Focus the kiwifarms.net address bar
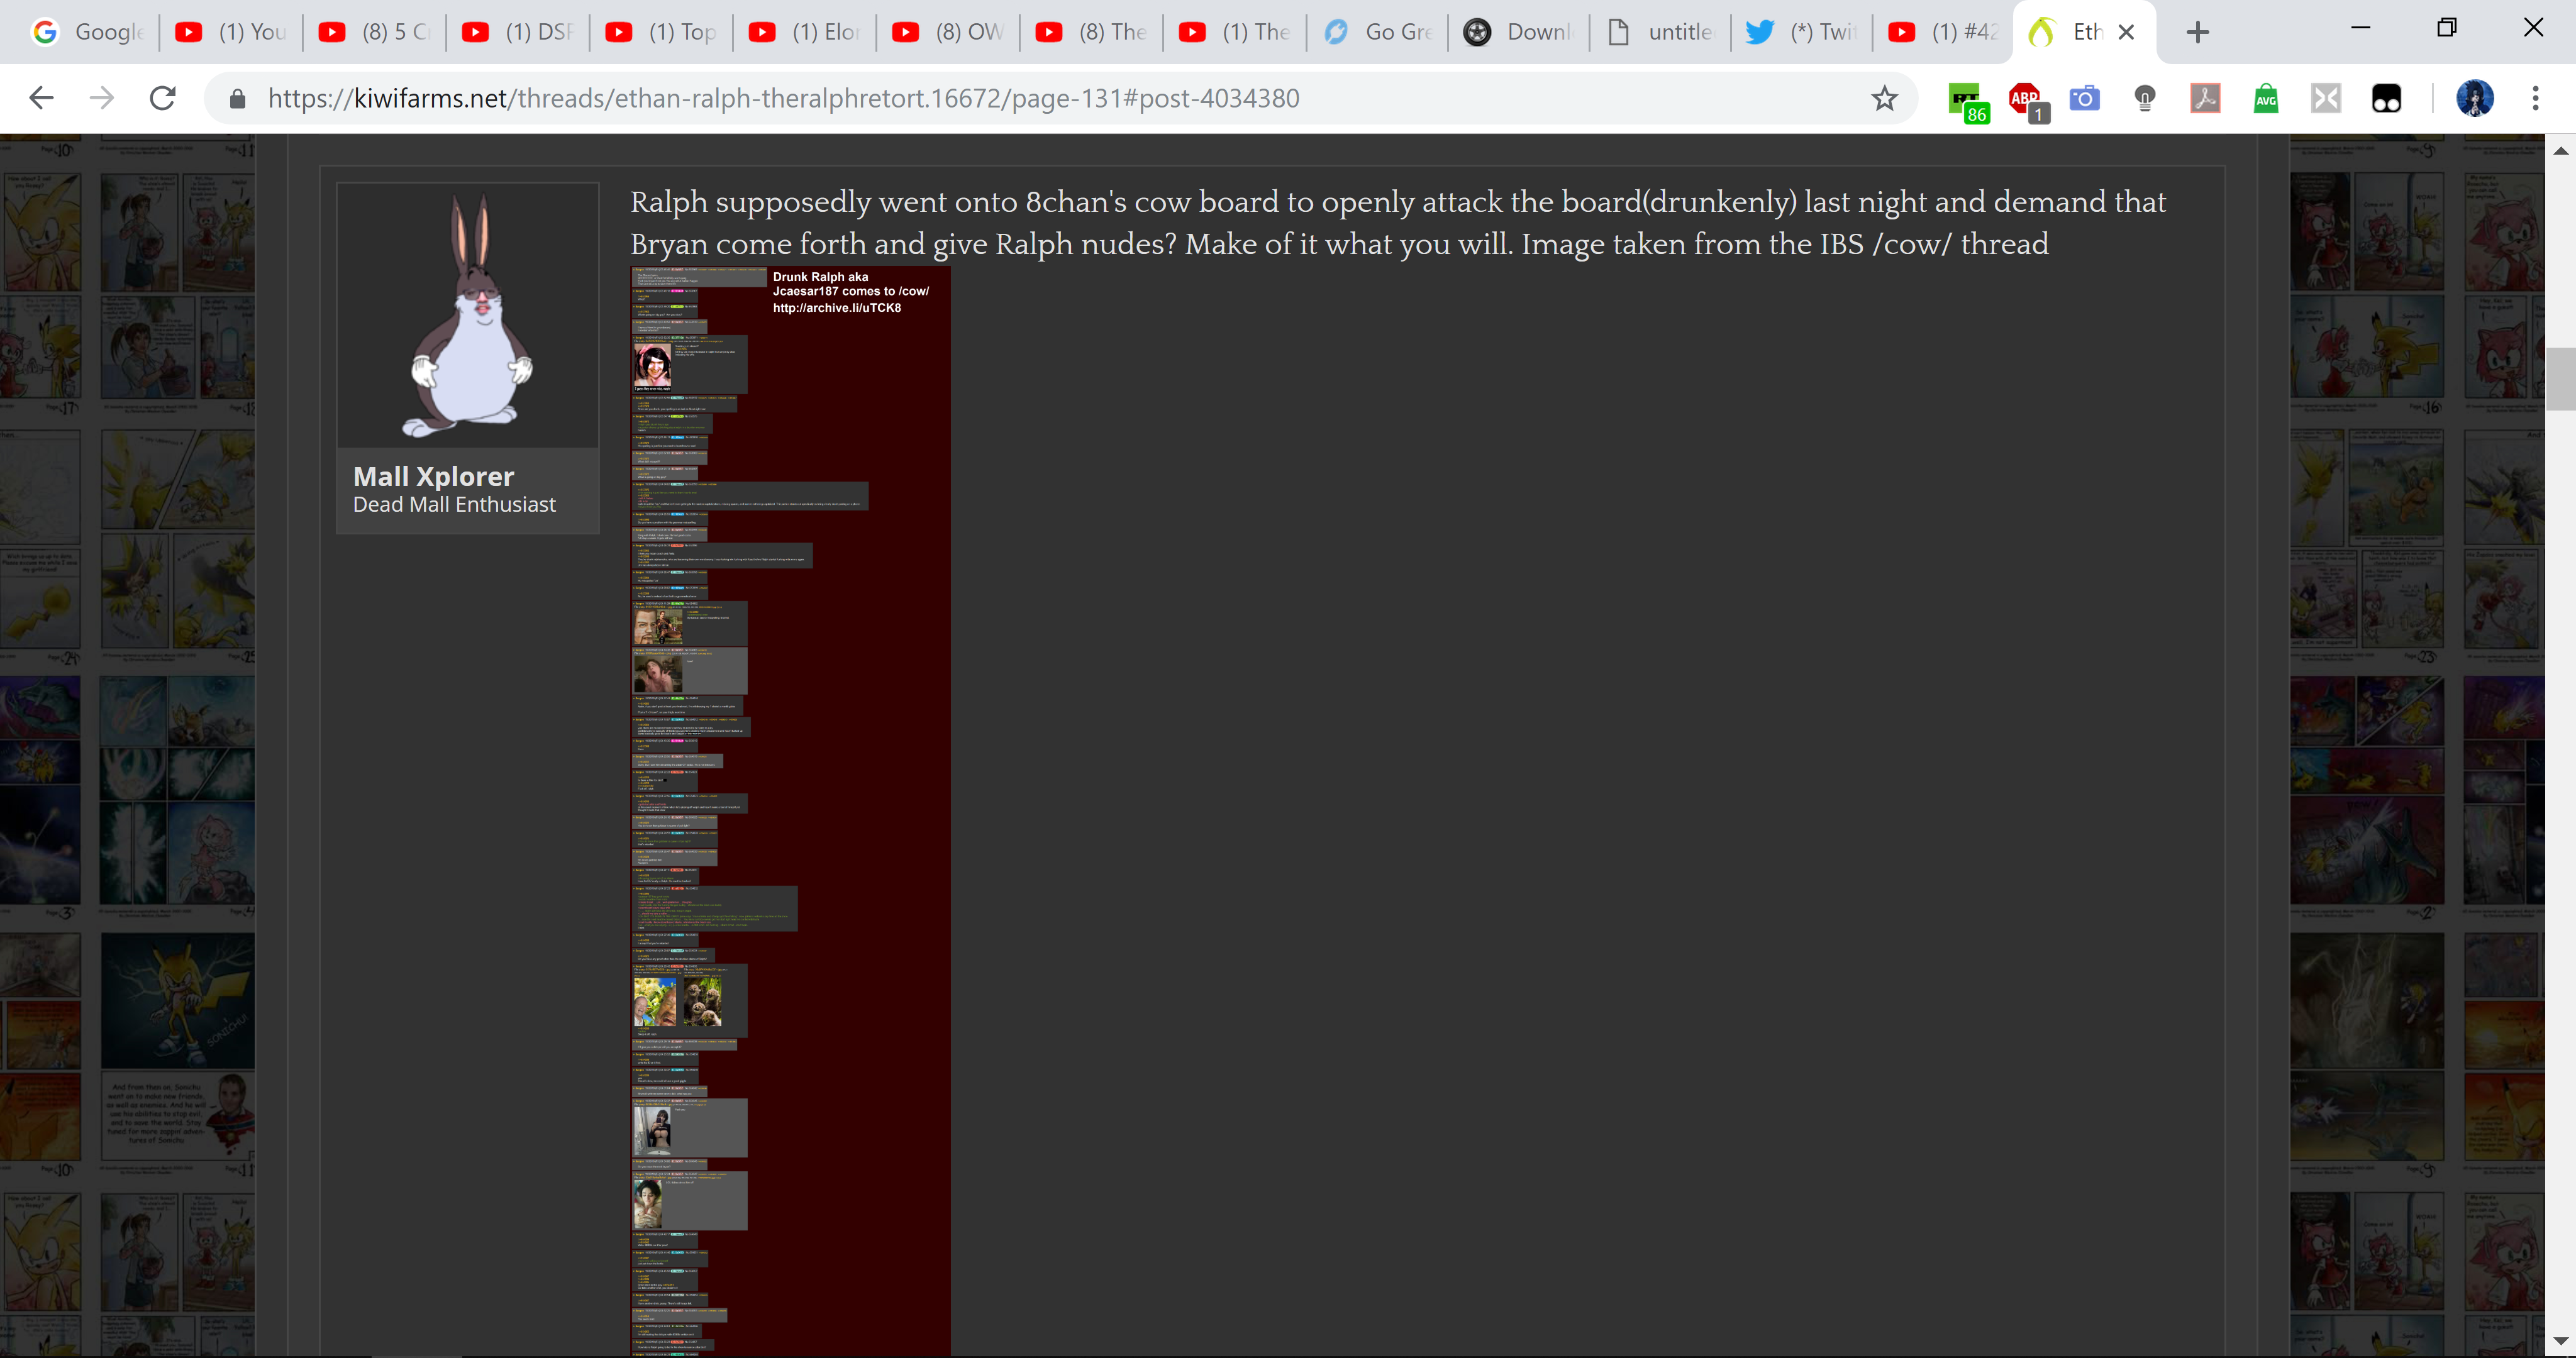The width and height of the screenshot is (2576, 1358). coord(1060,98)
